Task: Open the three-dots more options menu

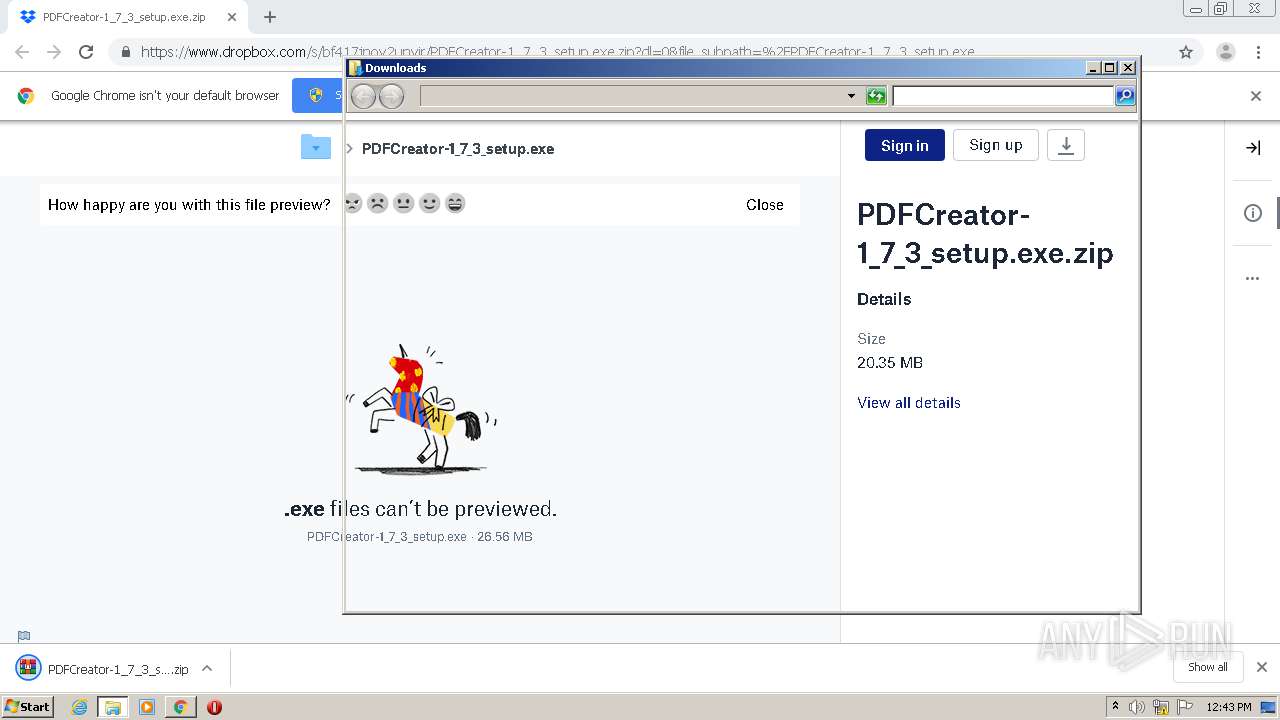Action: (1252, 279)
